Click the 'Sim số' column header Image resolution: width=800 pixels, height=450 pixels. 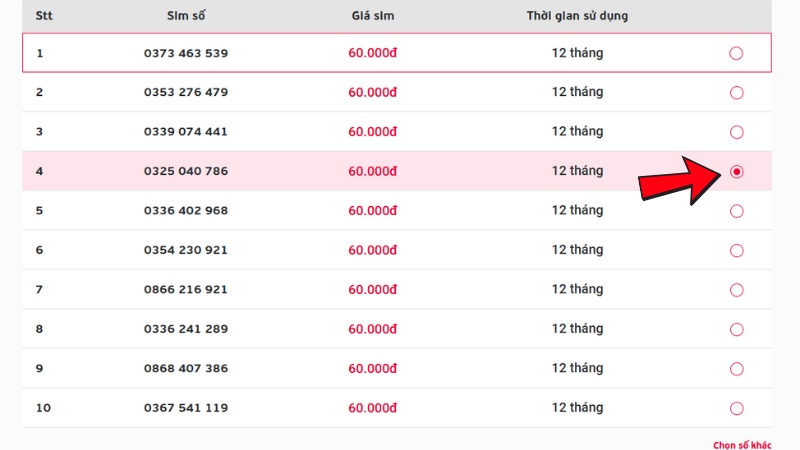[186, 16]
